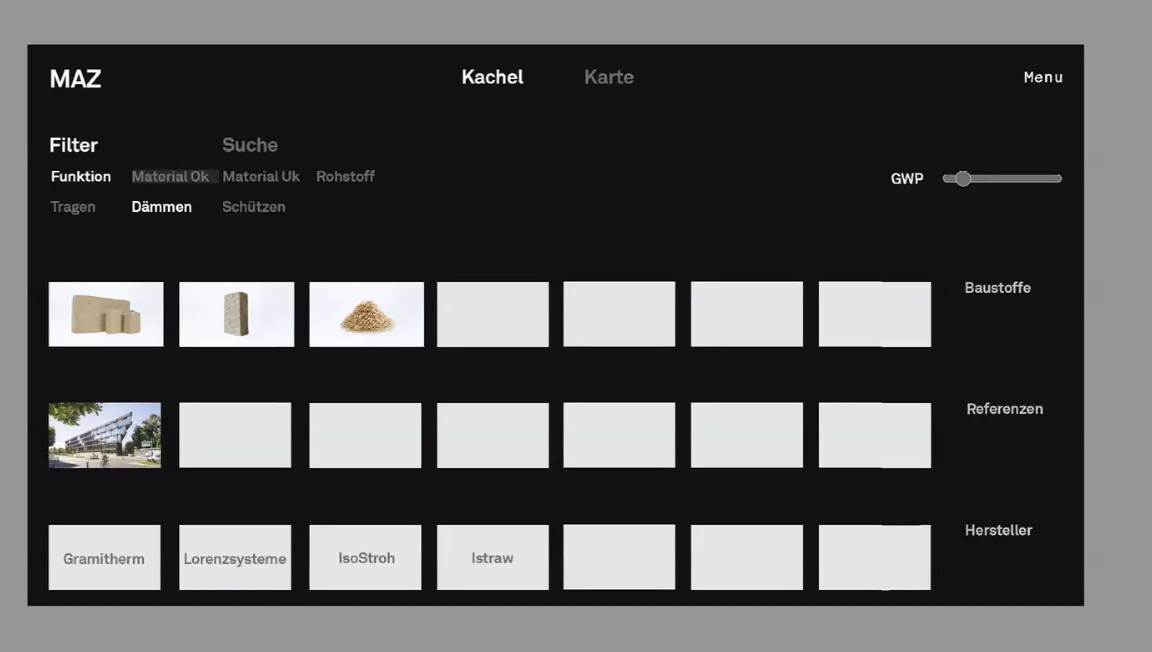Toggle the Tragen filter option
The image size is (1152, 652).
click(73, 207)
